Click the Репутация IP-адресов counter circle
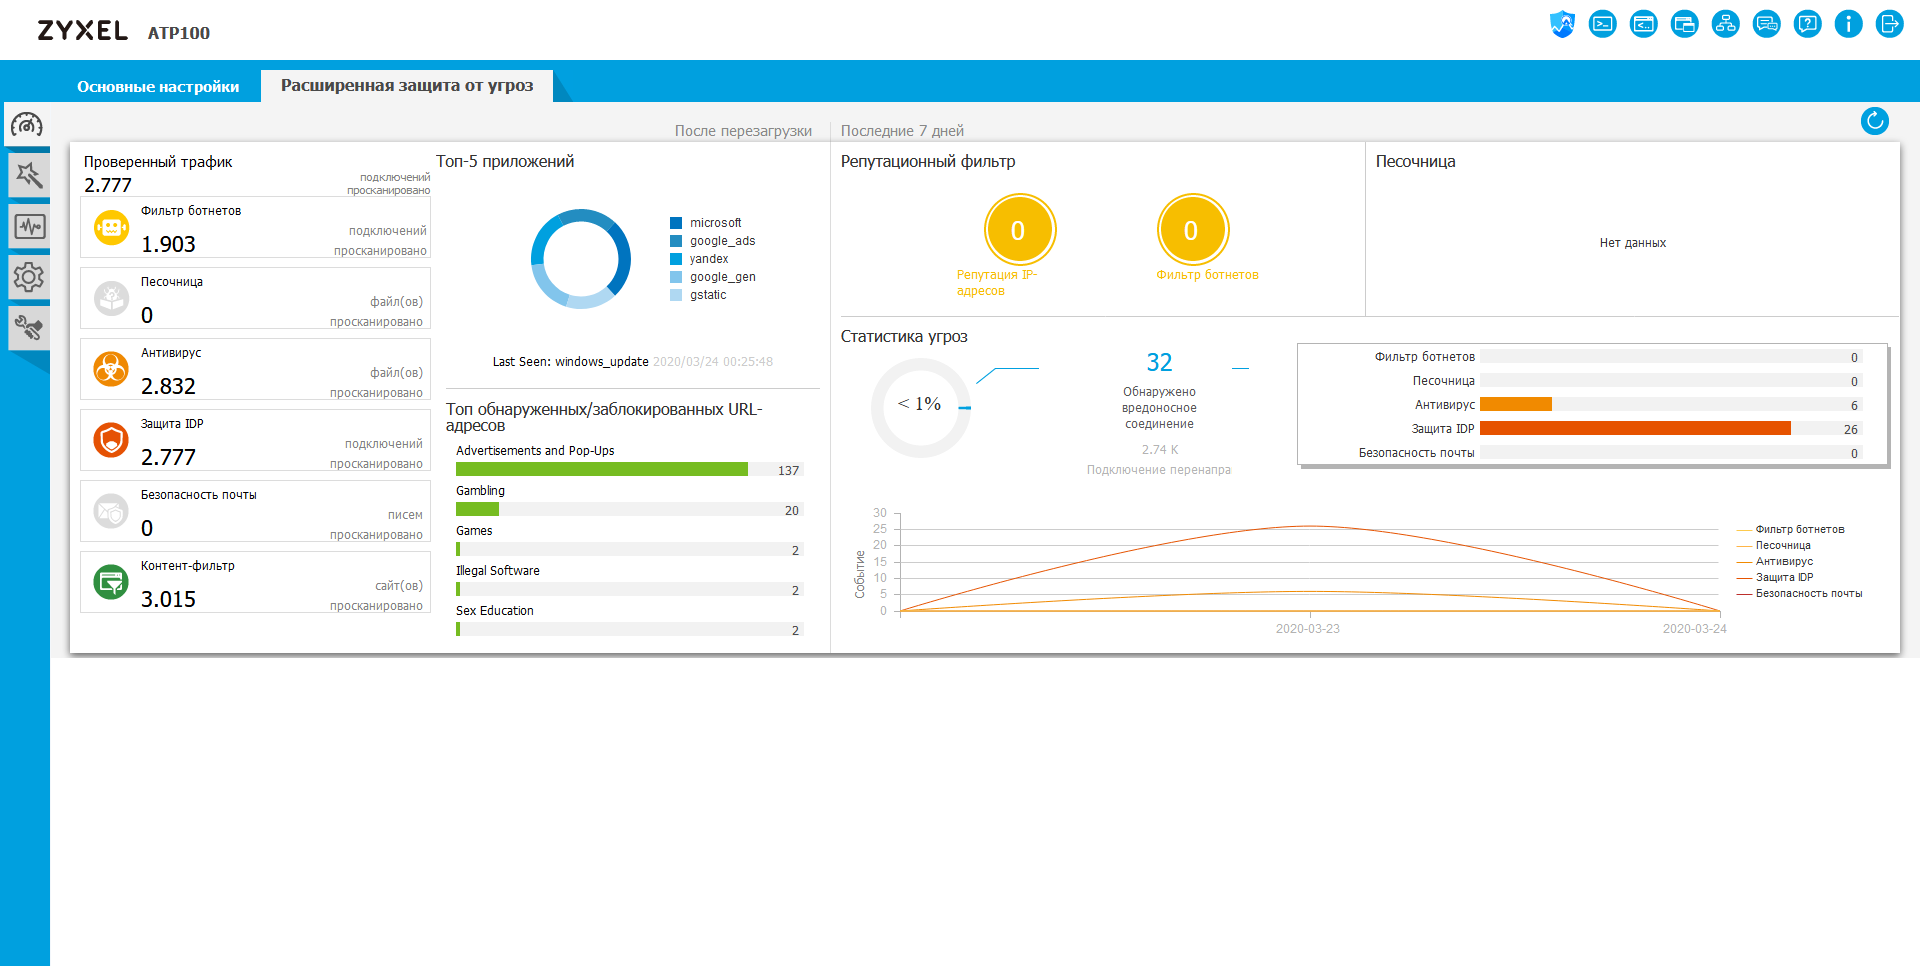This screenshot has height=966, width=1920. (1018, 230)
